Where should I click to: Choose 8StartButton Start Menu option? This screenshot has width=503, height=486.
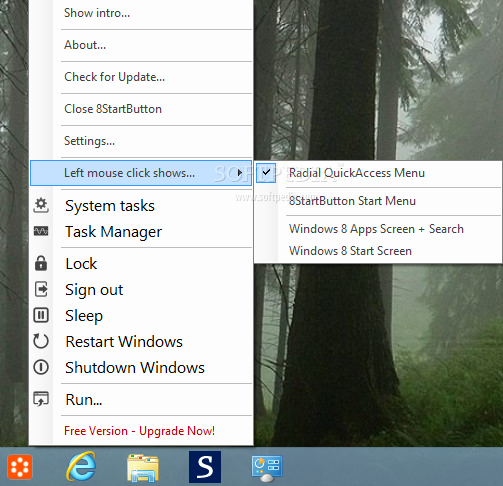pos(352,201)
